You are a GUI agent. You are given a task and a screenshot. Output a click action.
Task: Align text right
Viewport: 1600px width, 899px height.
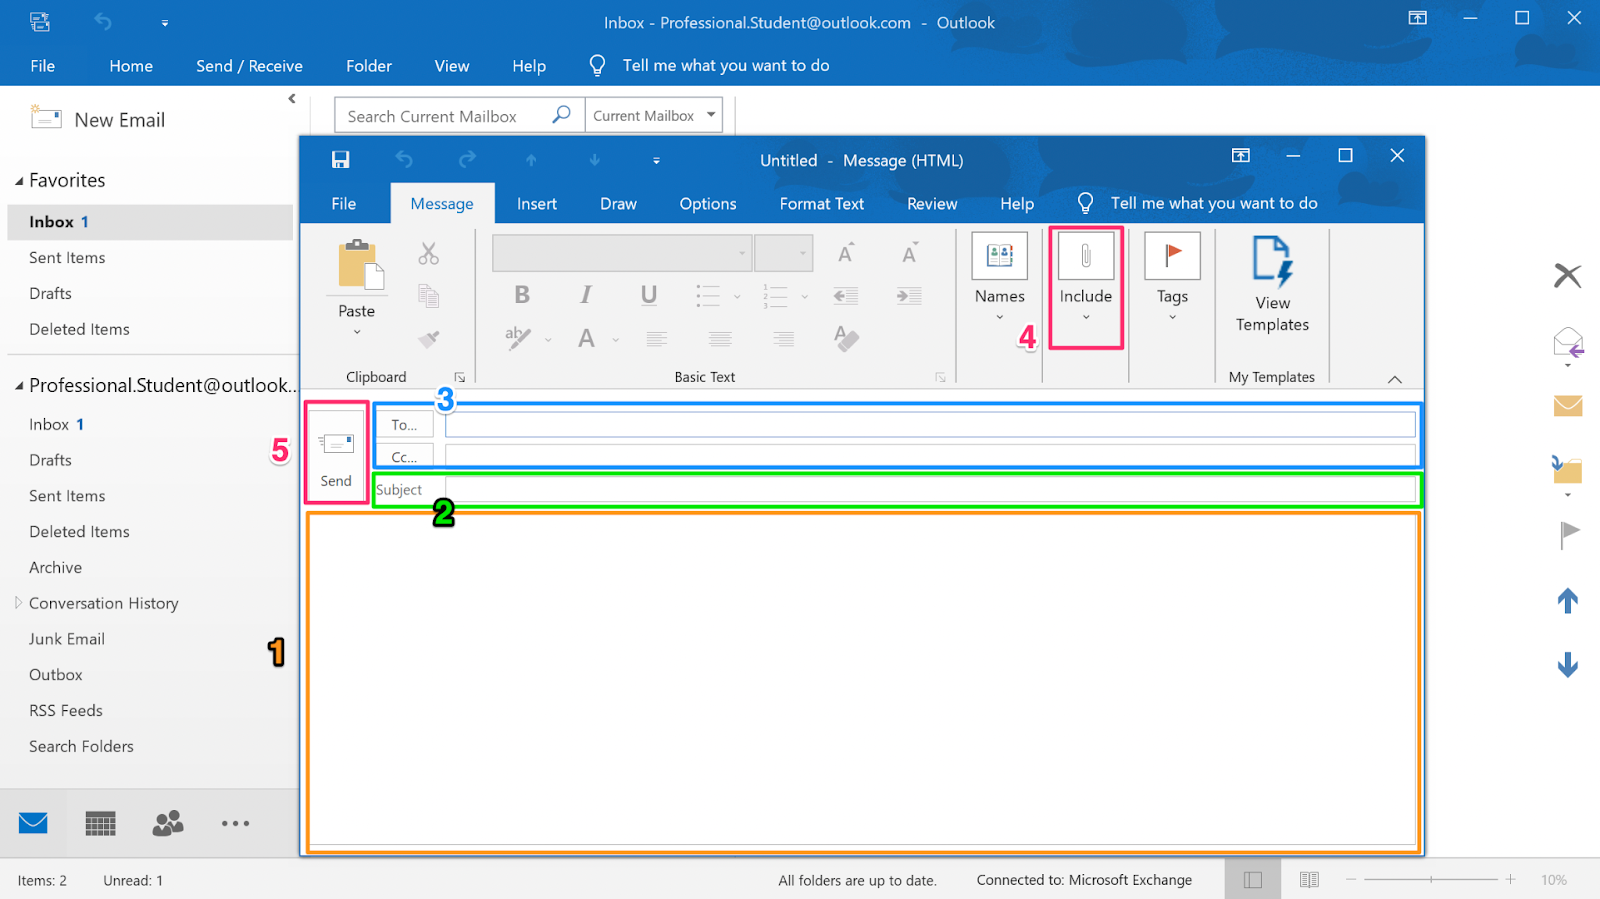tap(783, 339)
